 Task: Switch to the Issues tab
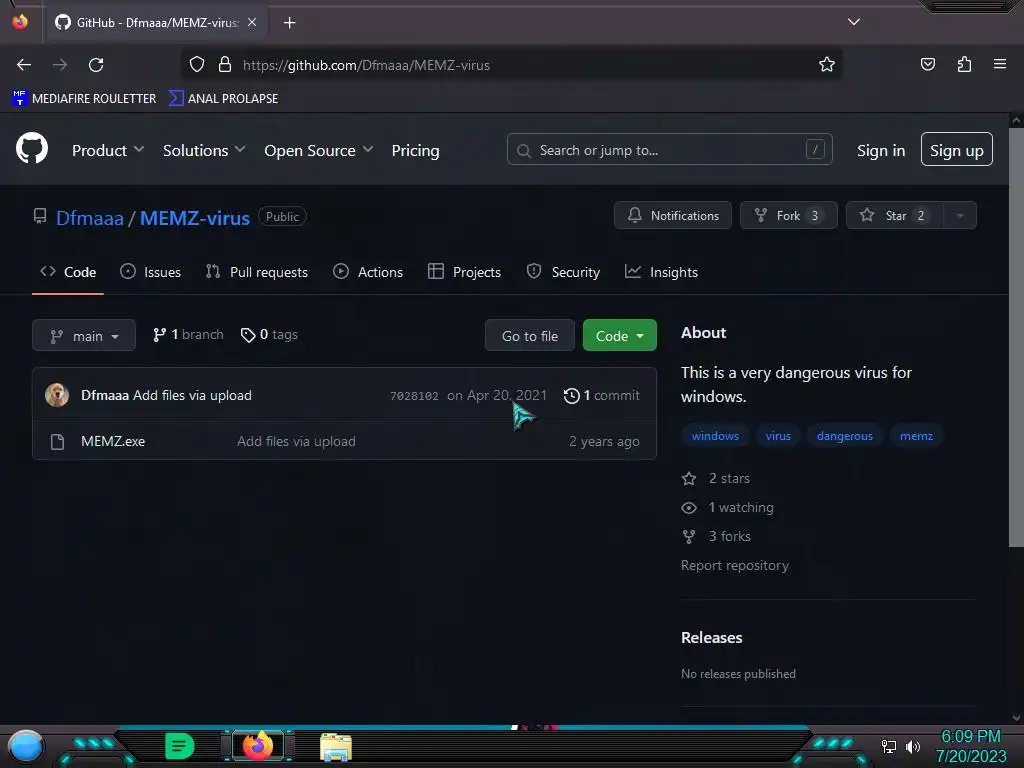pyautogui.click(x=150, y=272)
